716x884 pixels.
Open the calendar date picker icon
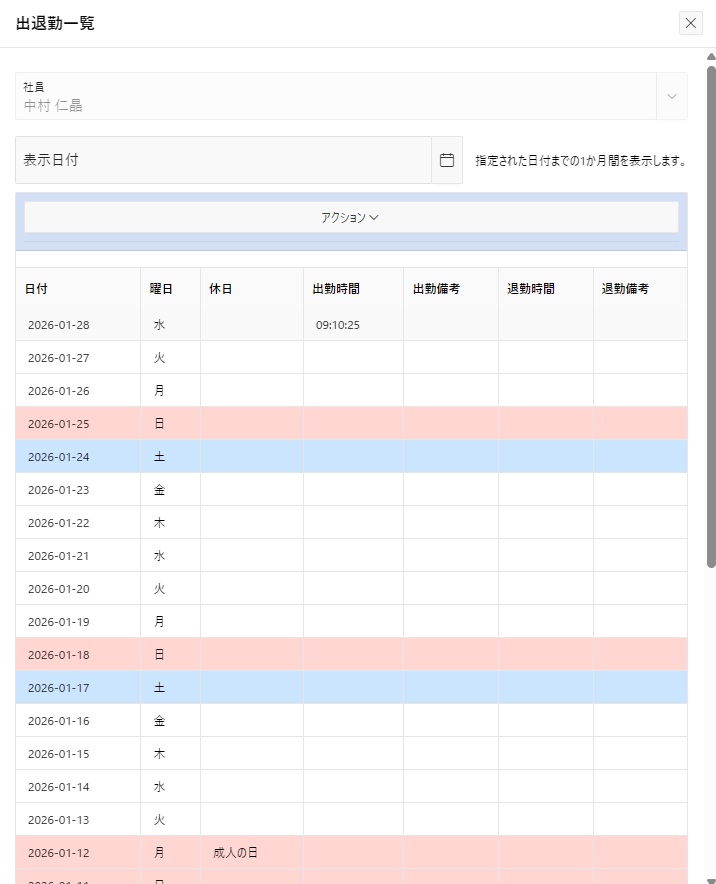[x=447, y=160]
